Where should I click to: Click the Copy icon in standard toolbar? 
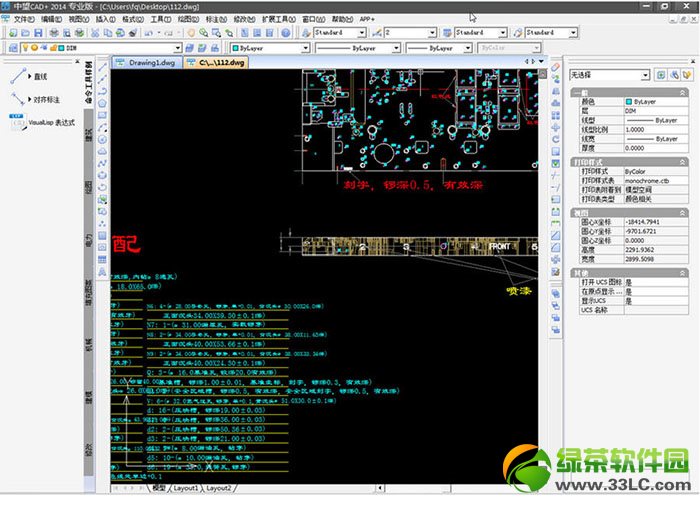click(x=108, y=33)
